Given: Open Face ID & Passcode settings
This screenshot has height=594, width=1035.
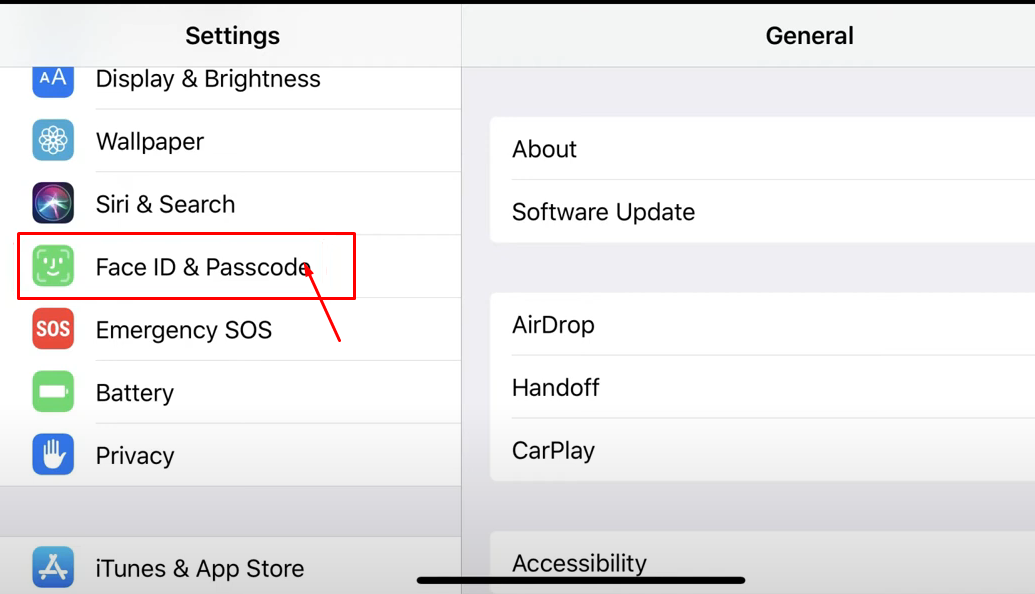Looking at the screenshot, I should coord(230,266).
